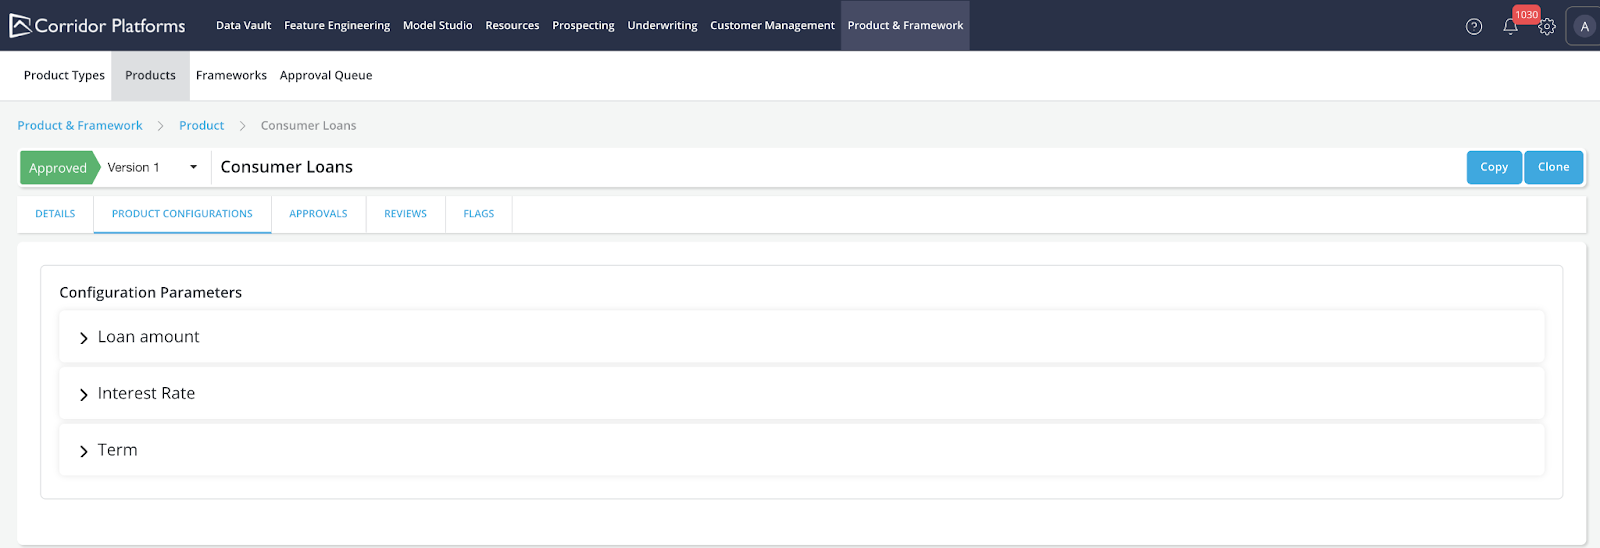Open the settings gear icon

1547,27
